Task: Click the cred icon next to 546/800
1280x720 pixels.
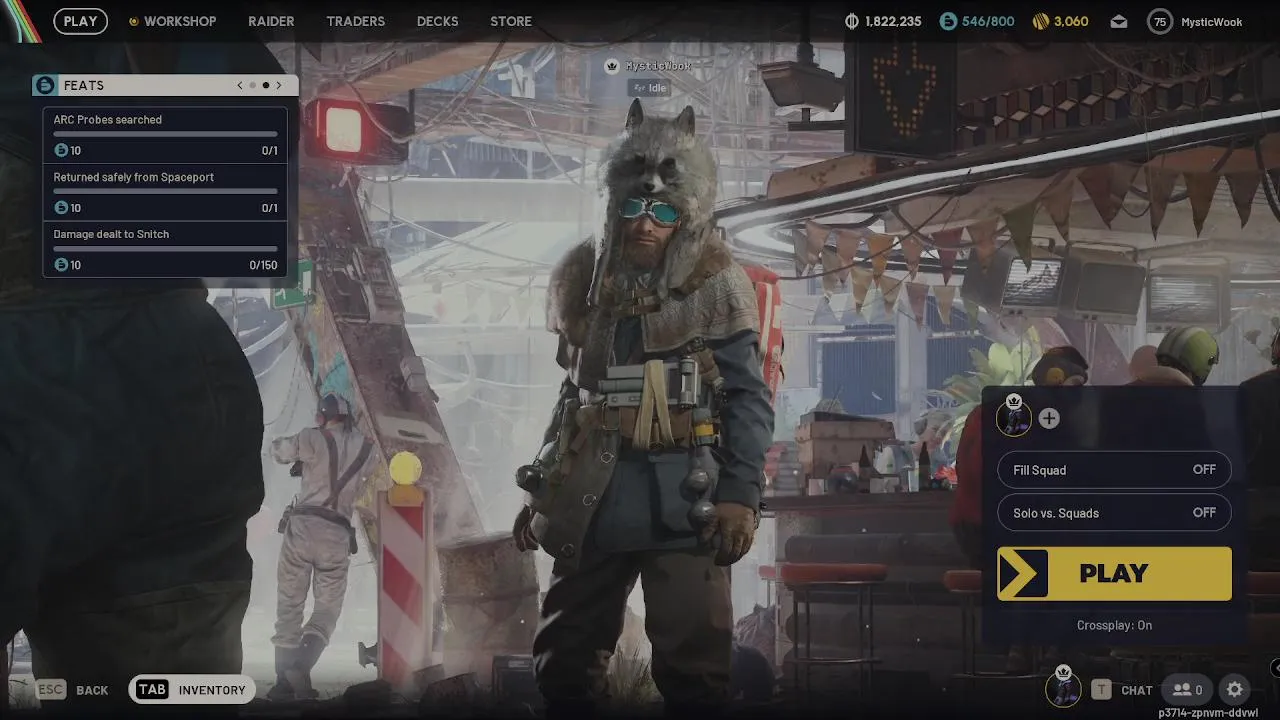Action: (x=948, y=21)
